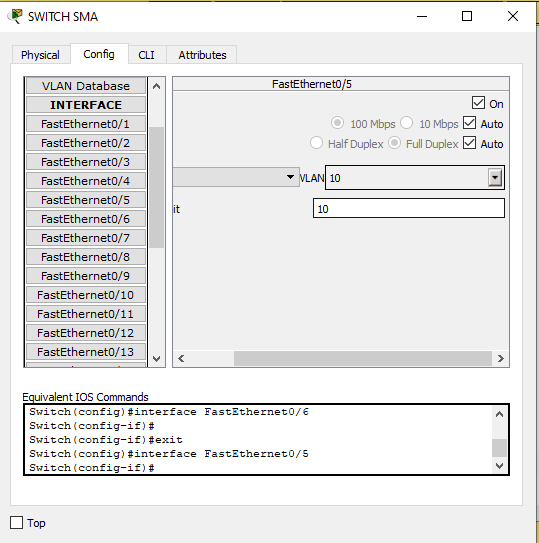
Task: Click the settings panel scroll right arrow
Action: point(501,358)
